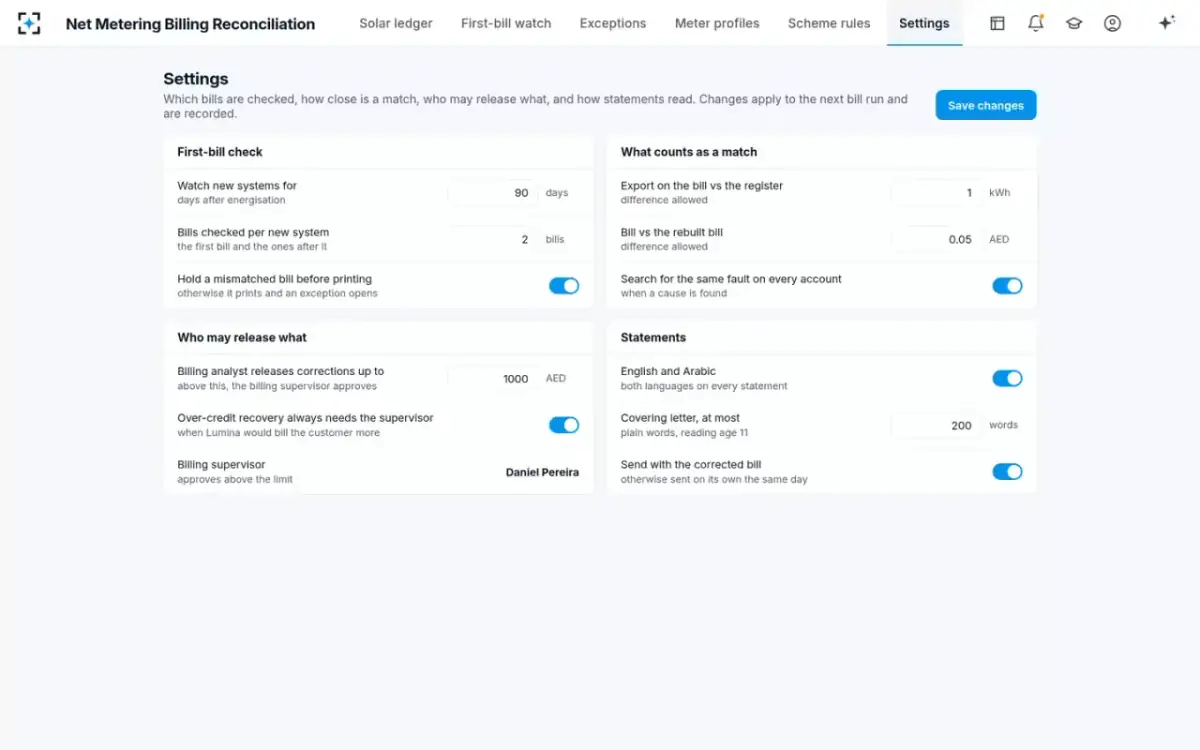Open the First-bill watch tab

pyautogui.click(x=506, y=23)
